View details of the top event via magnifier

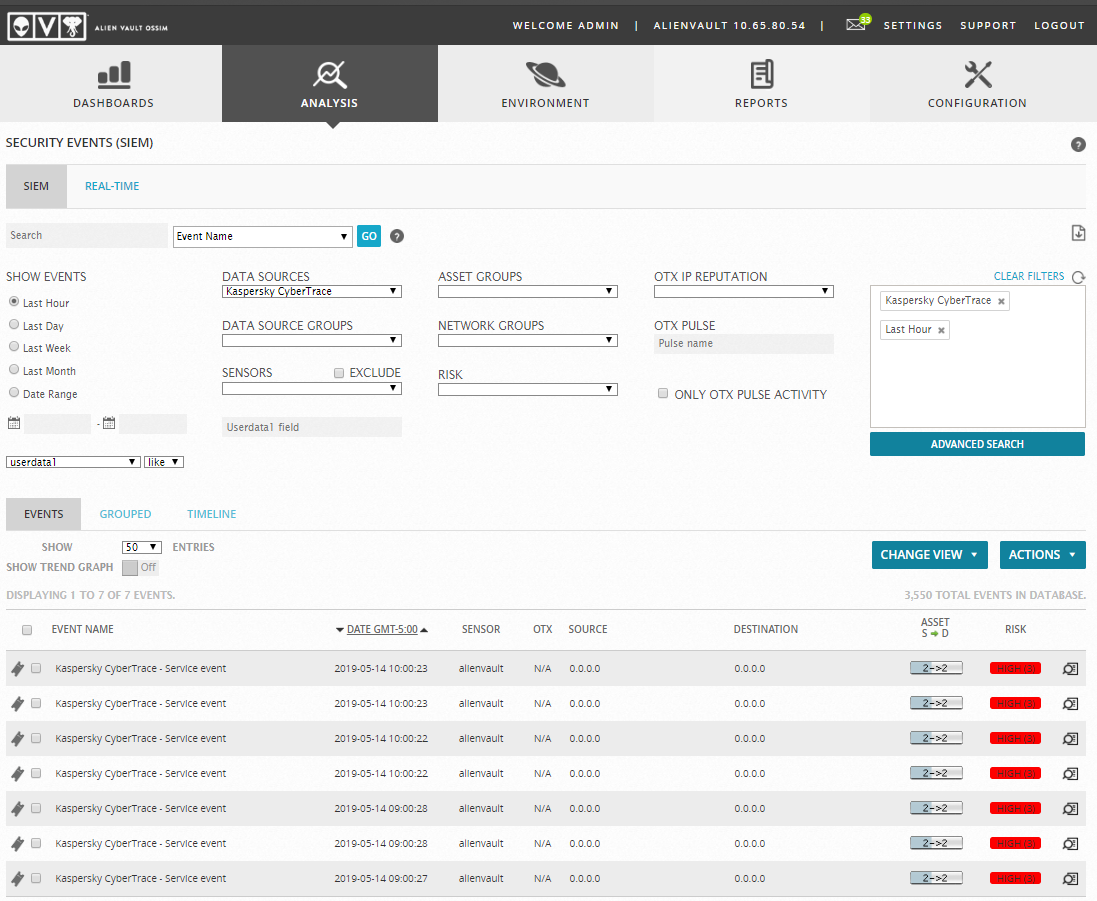[1070, 668]
